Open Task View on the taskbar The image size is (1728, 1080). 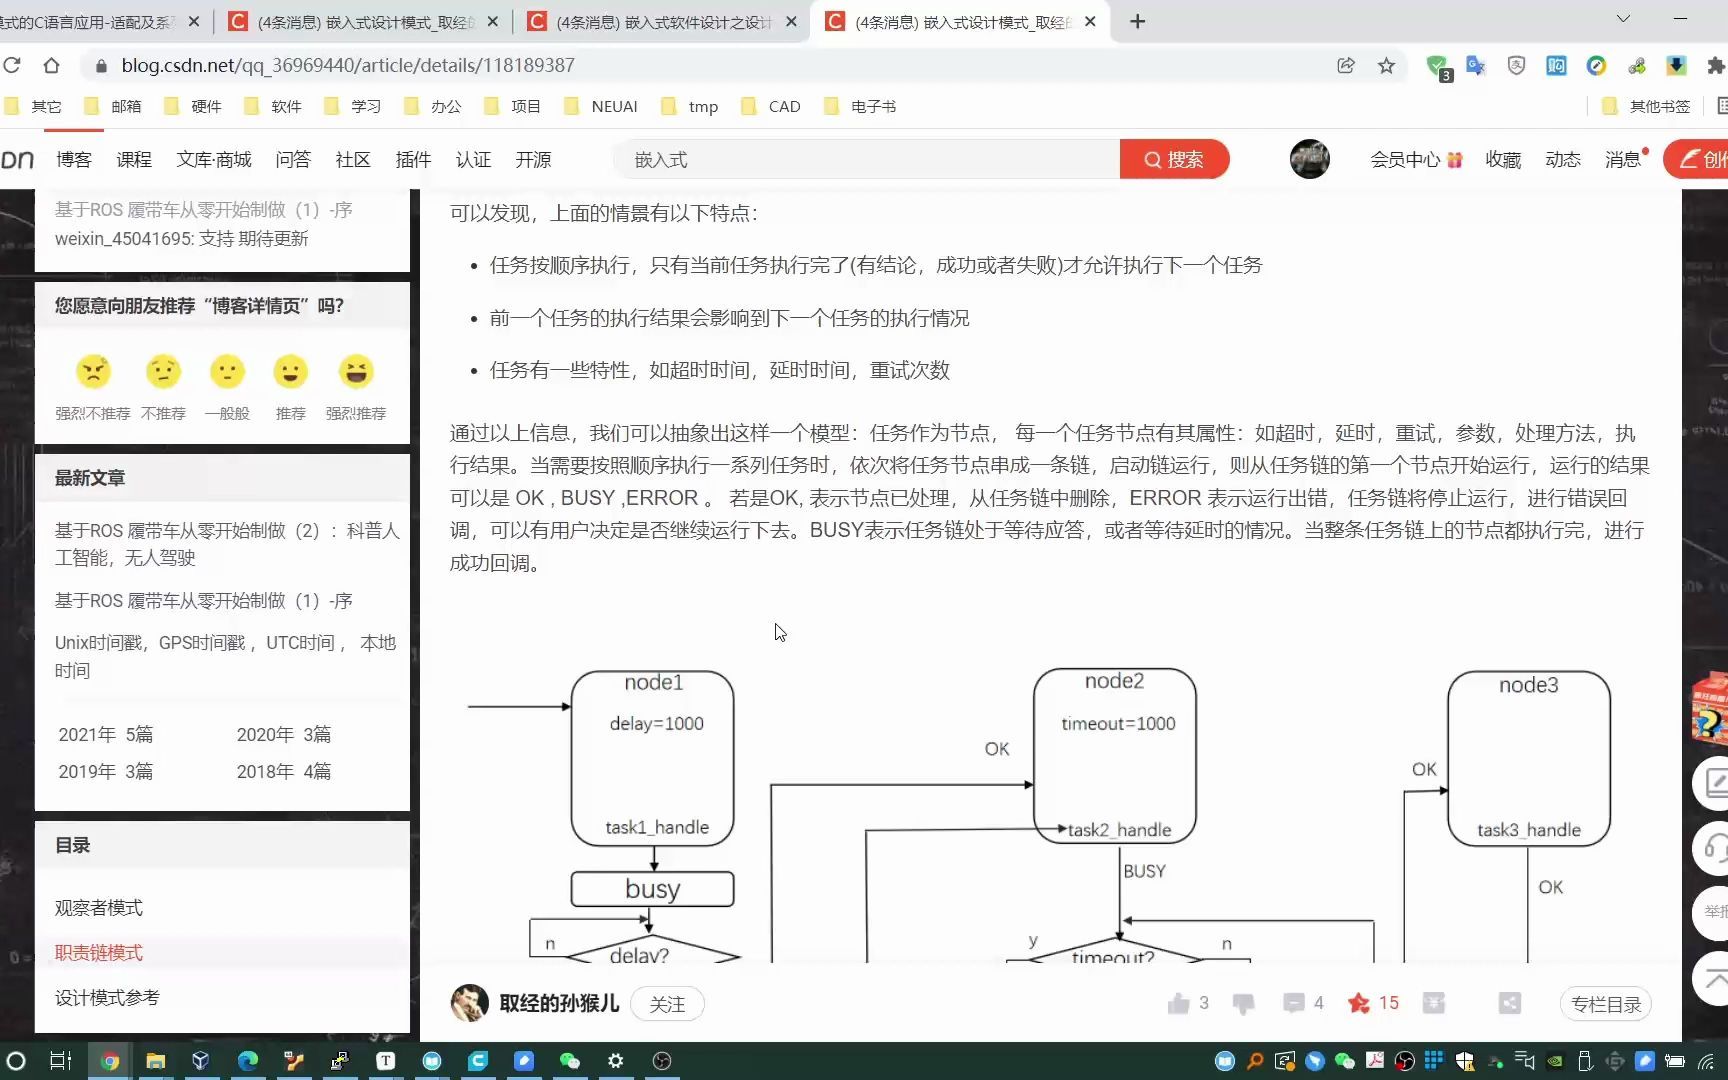tap(60, 1061)
